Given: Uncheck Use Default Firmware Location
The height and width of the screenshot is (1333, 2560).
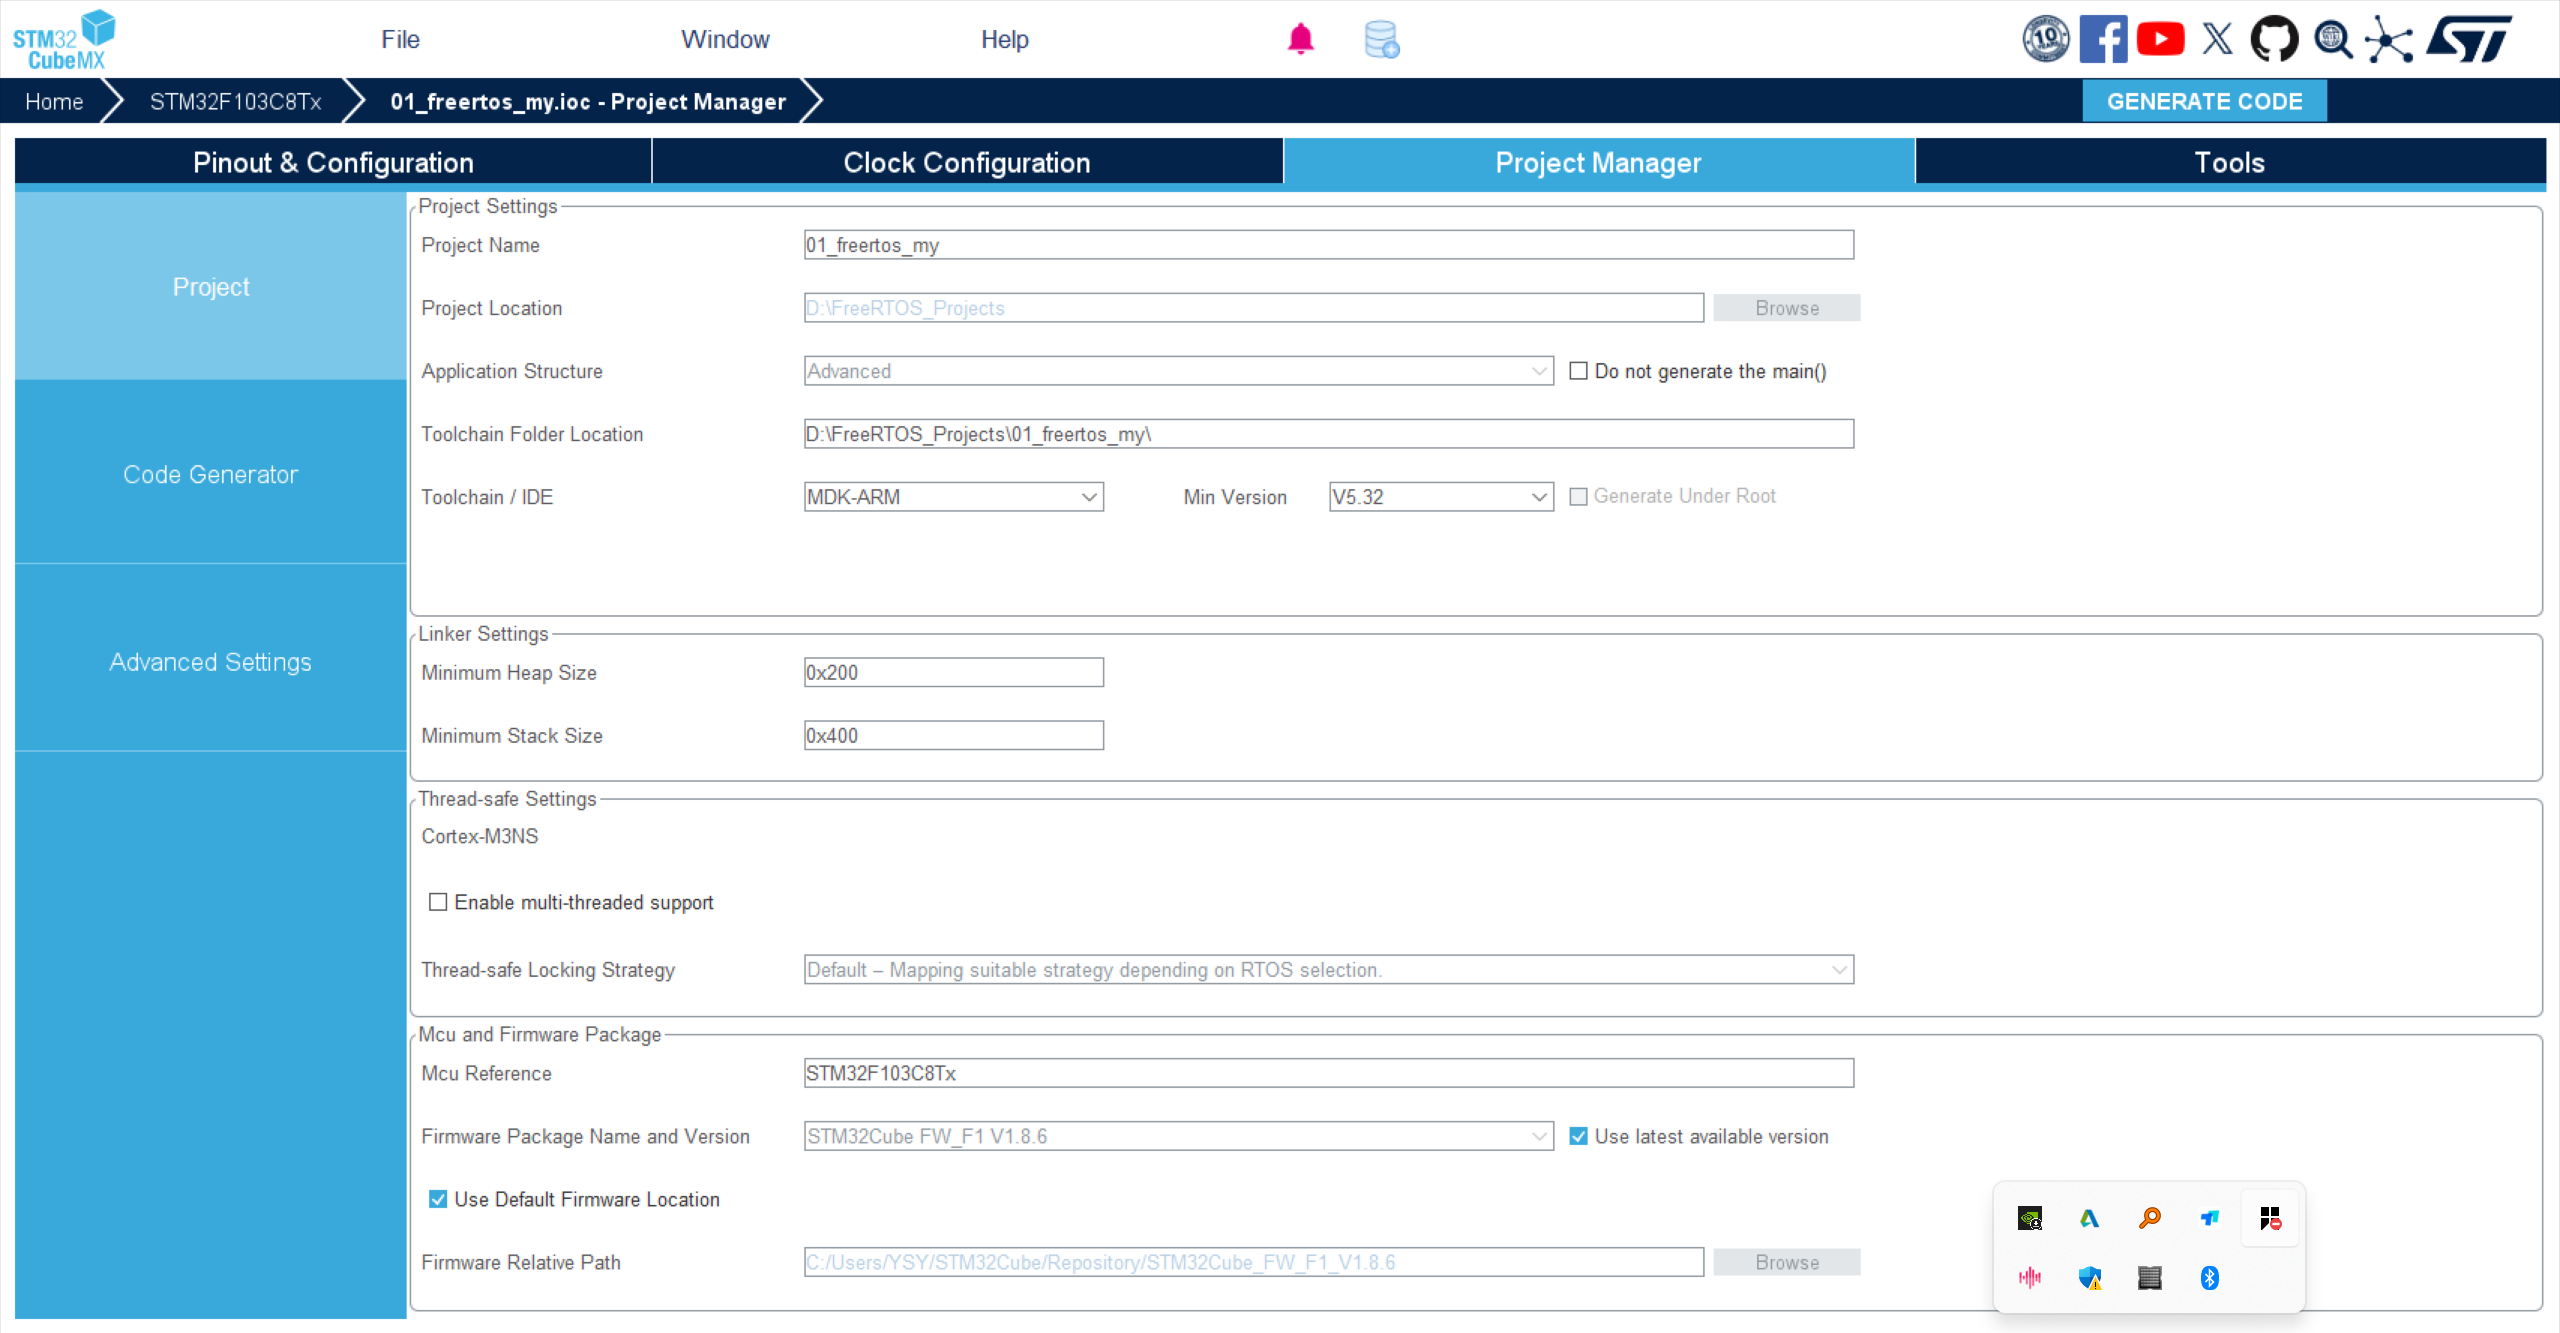Looking at the screenshot, I should pyautogui.click(x=438, y=1199).
